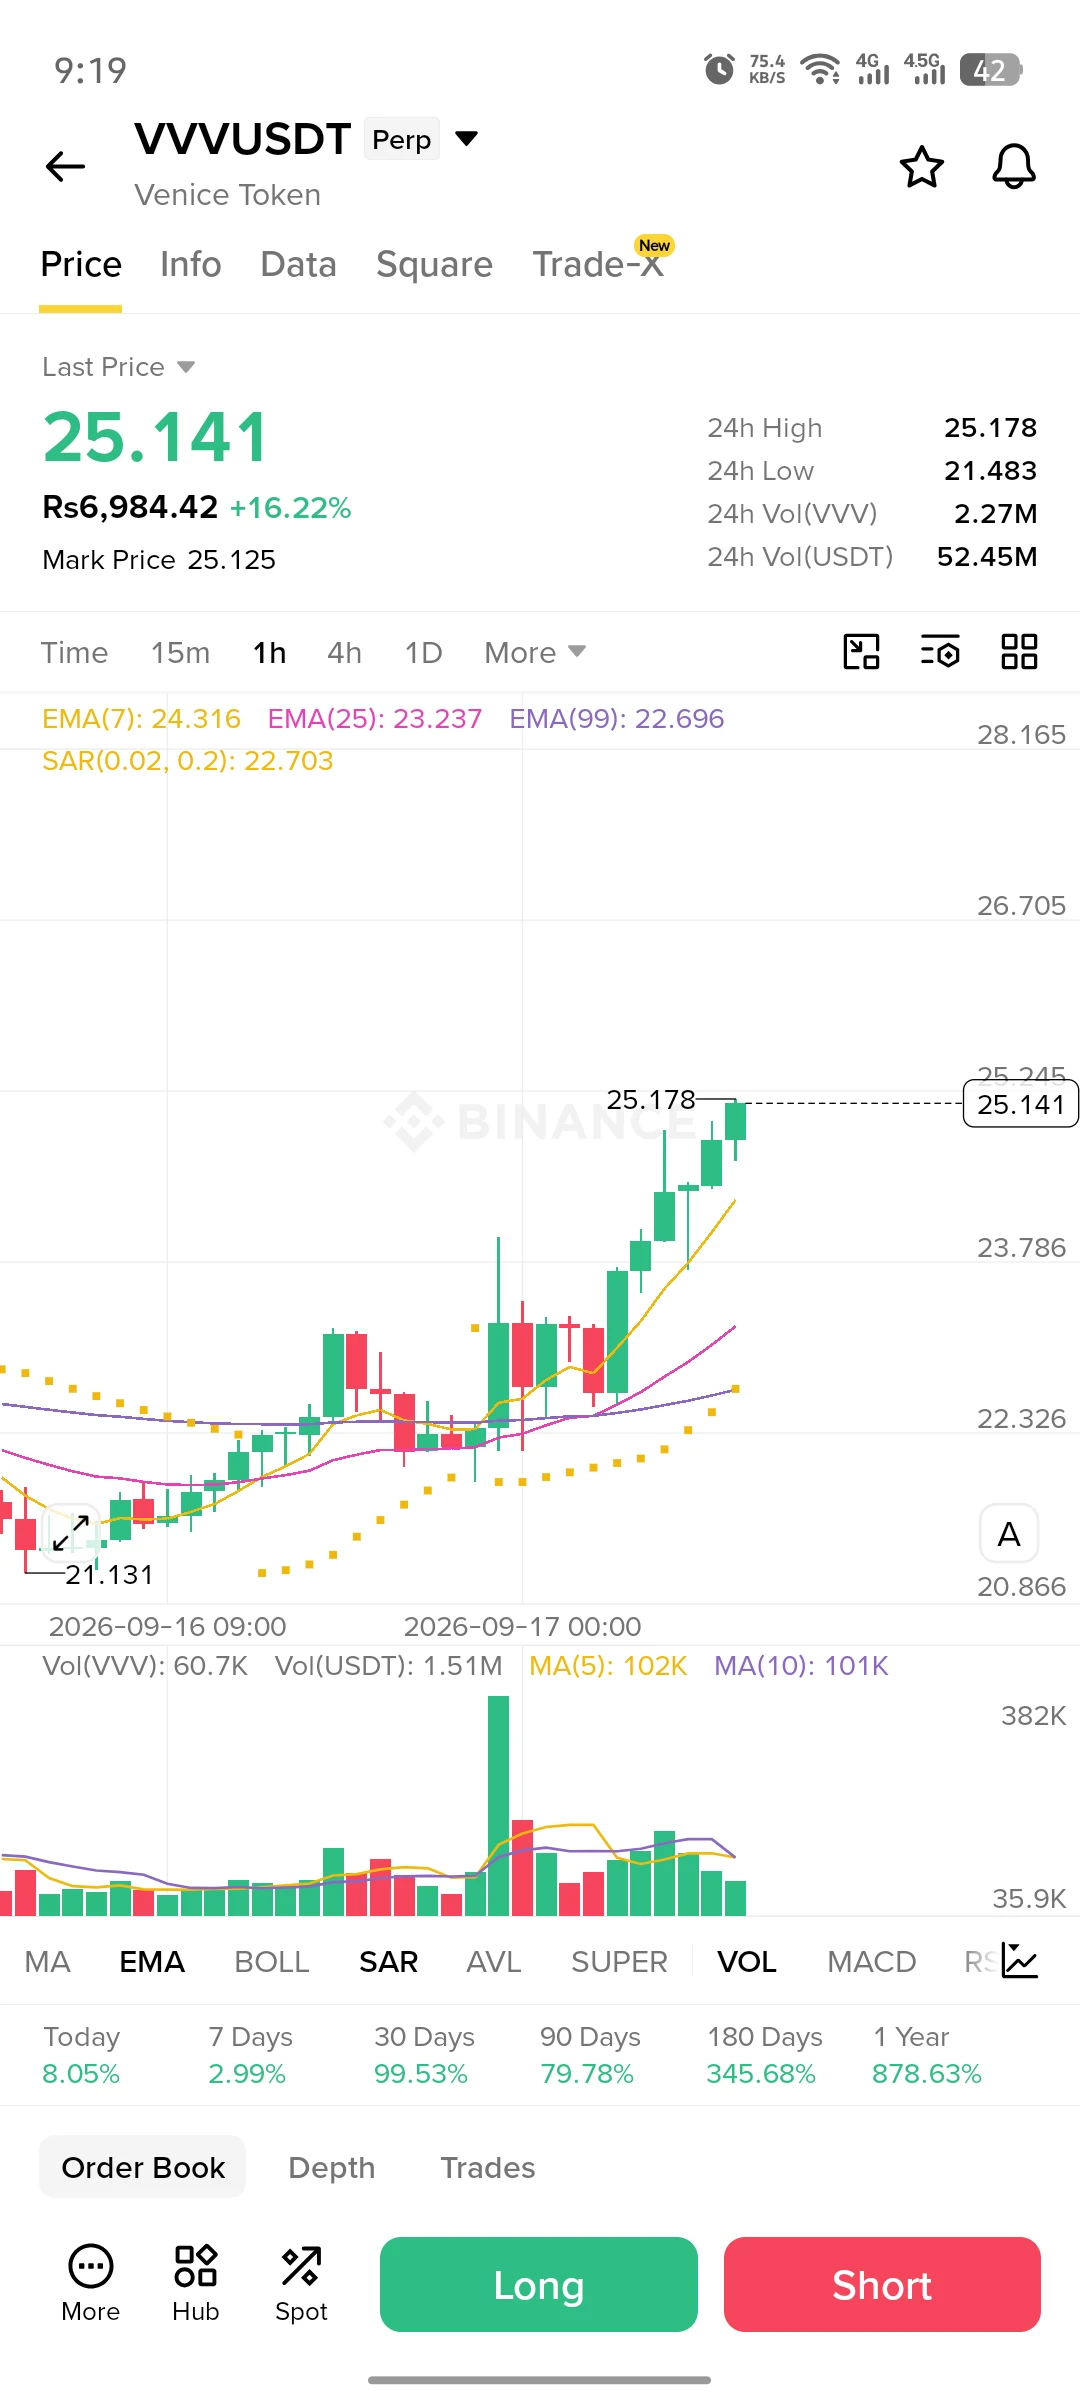Tap the auto-scale A button on chart
This screenshot has width=1080, height=2400.
1009,1533
